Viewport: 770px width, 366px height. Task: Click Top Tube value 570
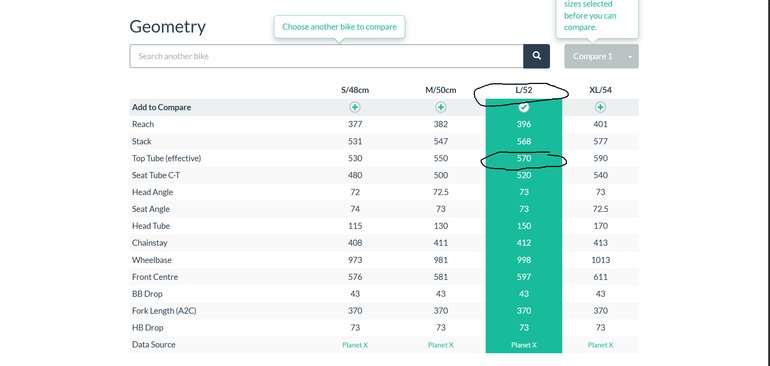click(524, 159)
